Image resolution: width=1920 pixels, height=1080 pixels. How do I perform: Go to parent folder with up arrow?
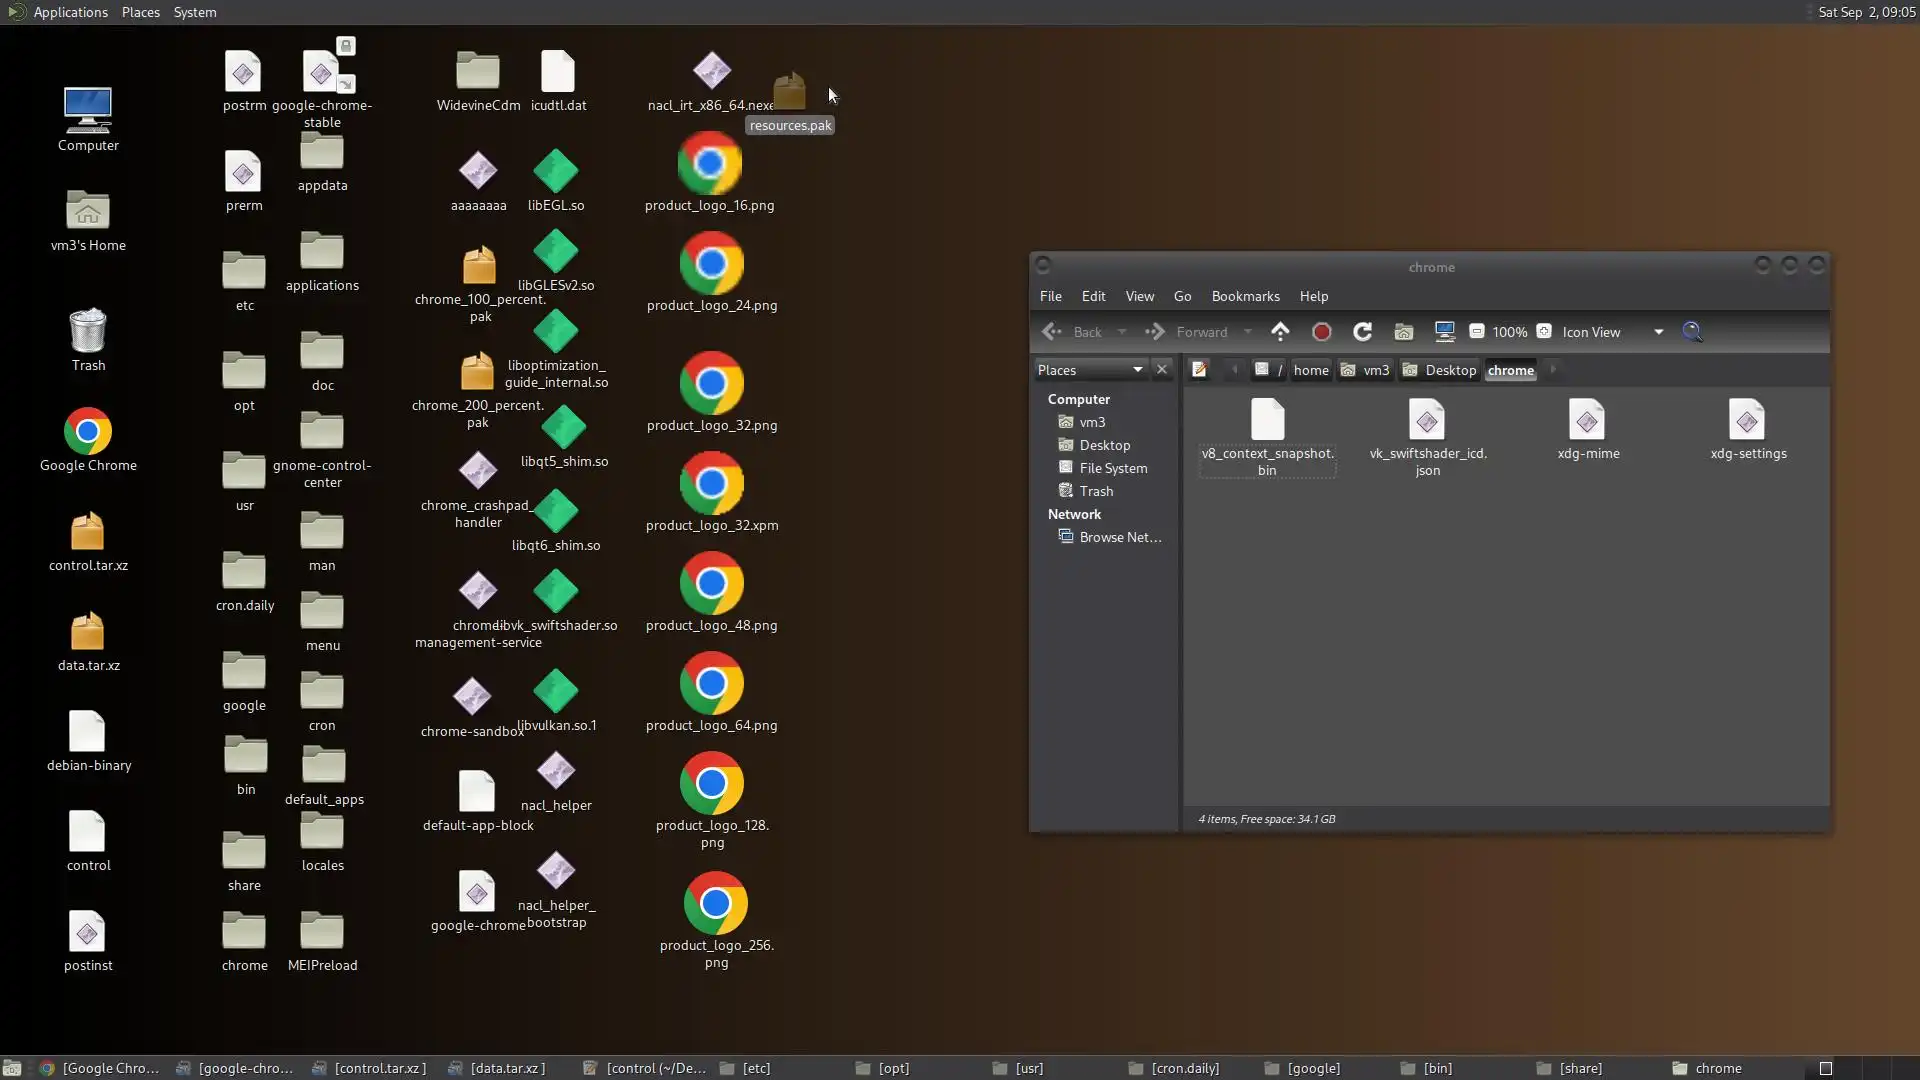click(1280, 332)
